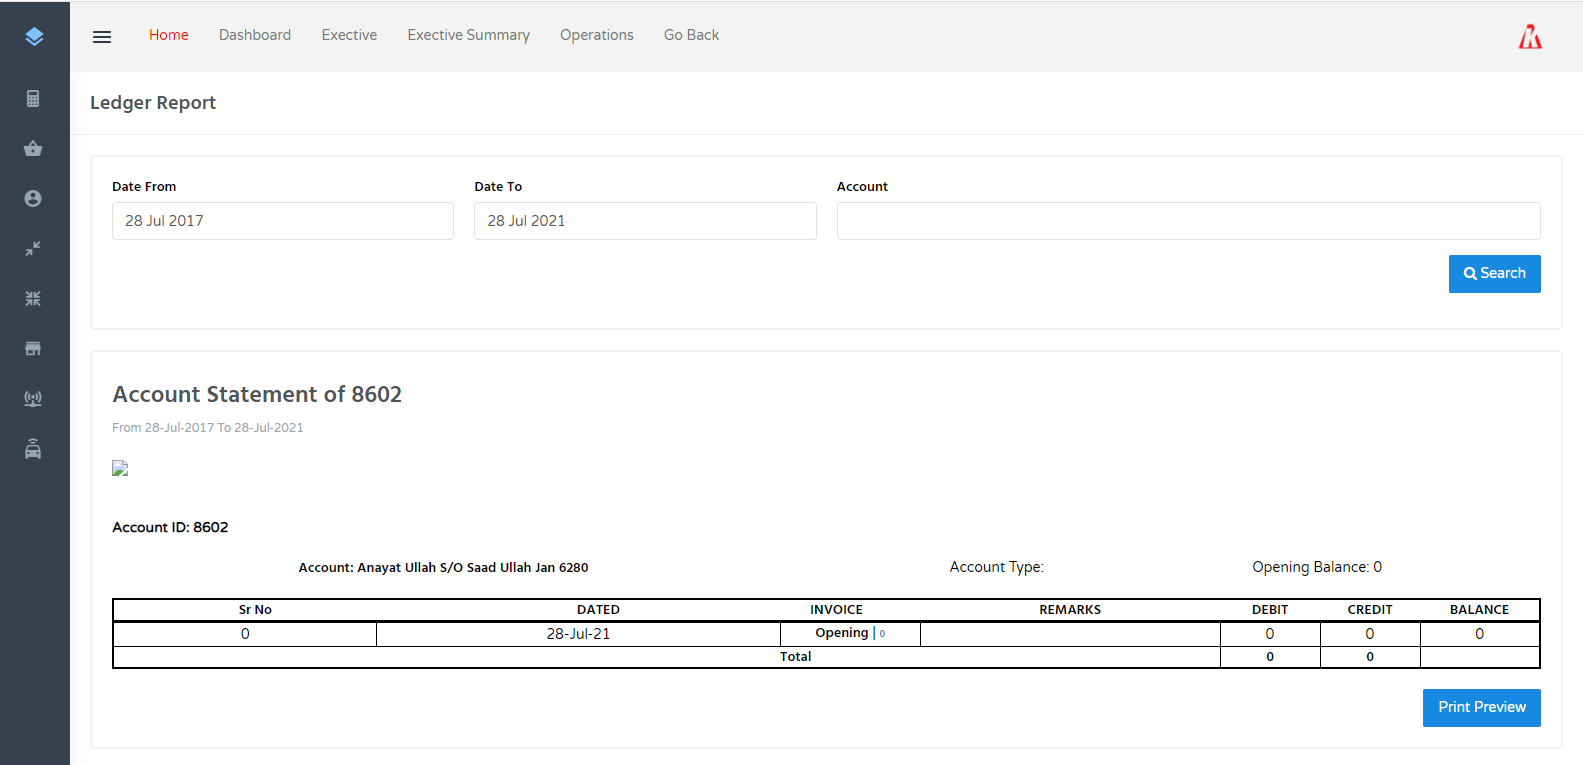This screenshot has width=1583, height=765.
Task: Select the Operations menu item
Action: (596, 35)
